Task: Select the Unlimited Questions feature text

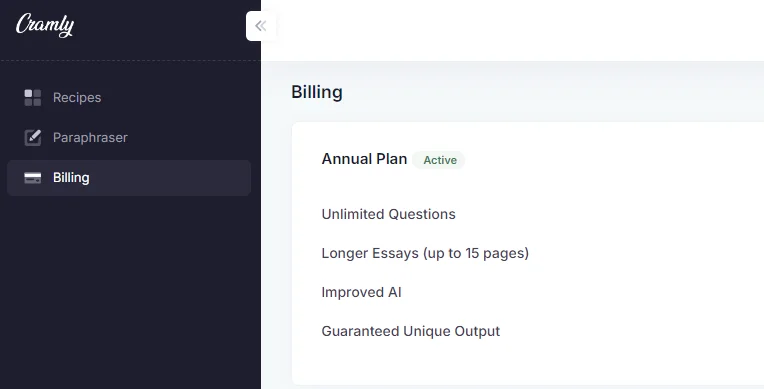Action: (x=388, y=214)
